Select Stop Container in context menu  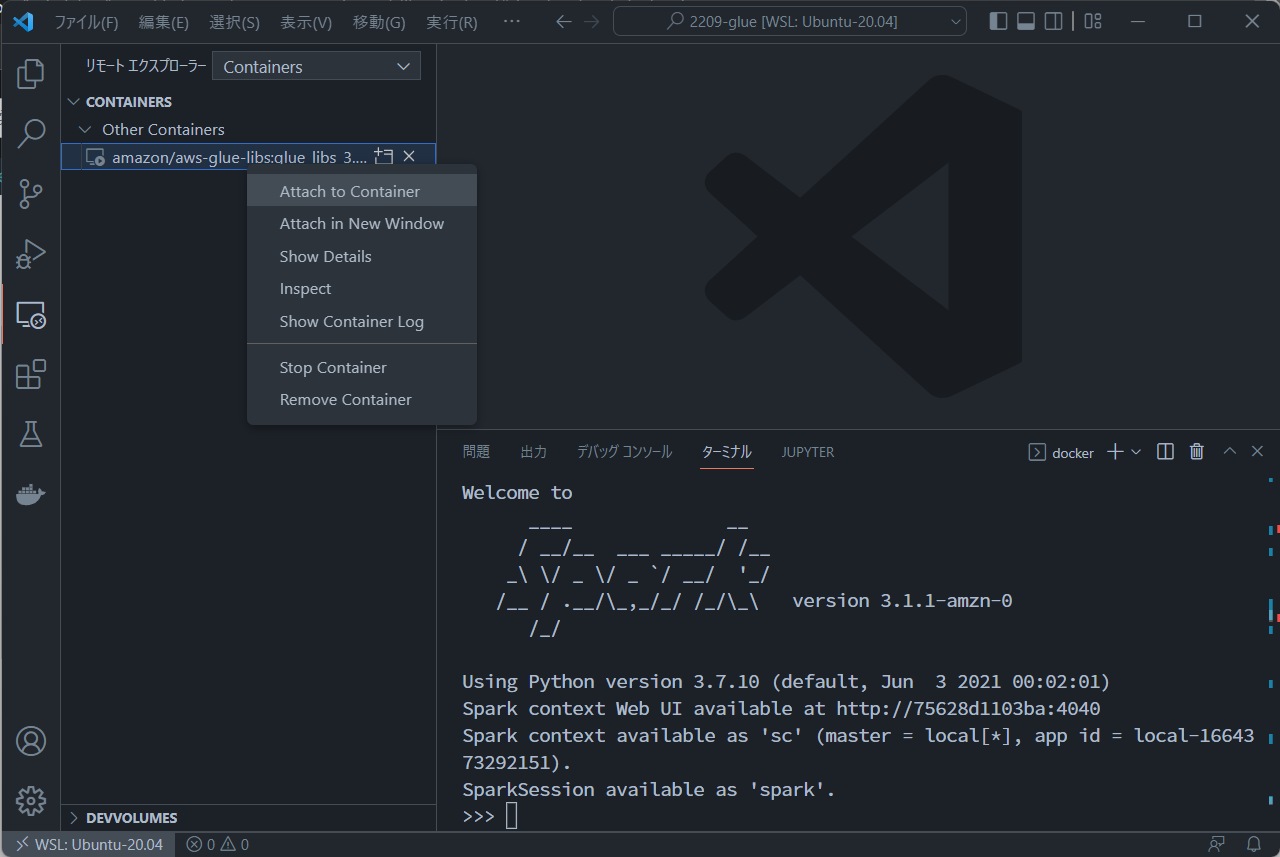point(333,367)
